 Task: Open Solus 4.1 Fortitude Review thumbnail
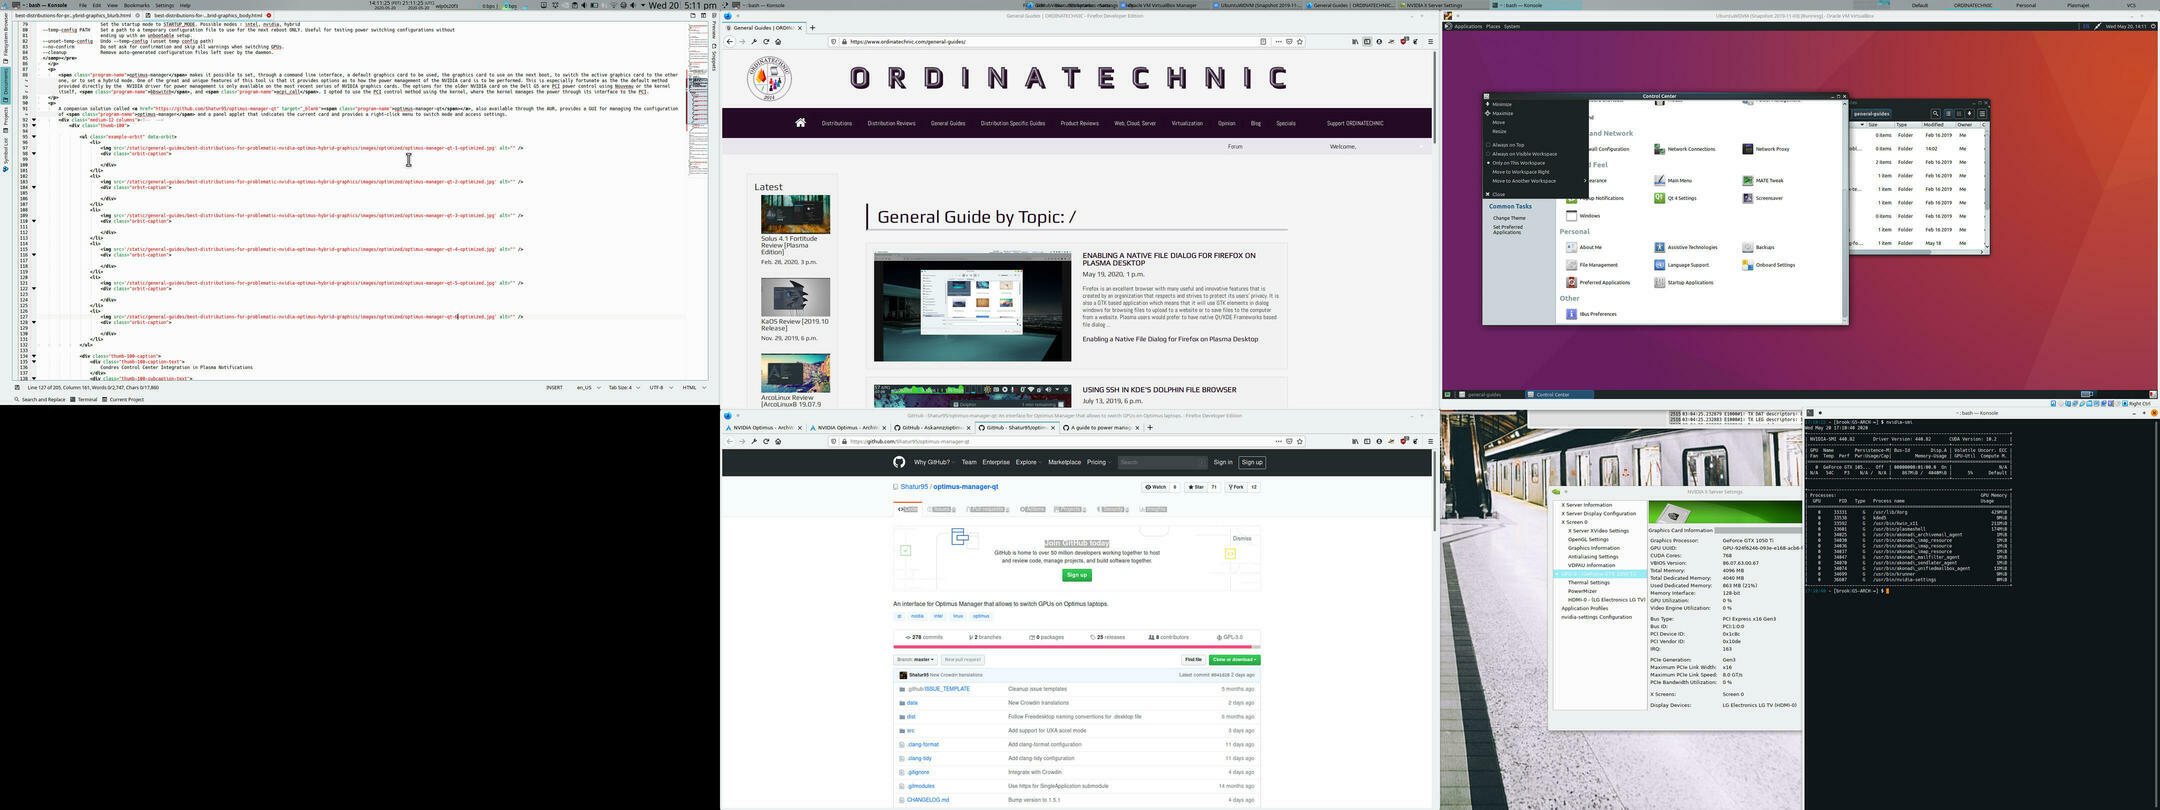[x=795, y=214]
